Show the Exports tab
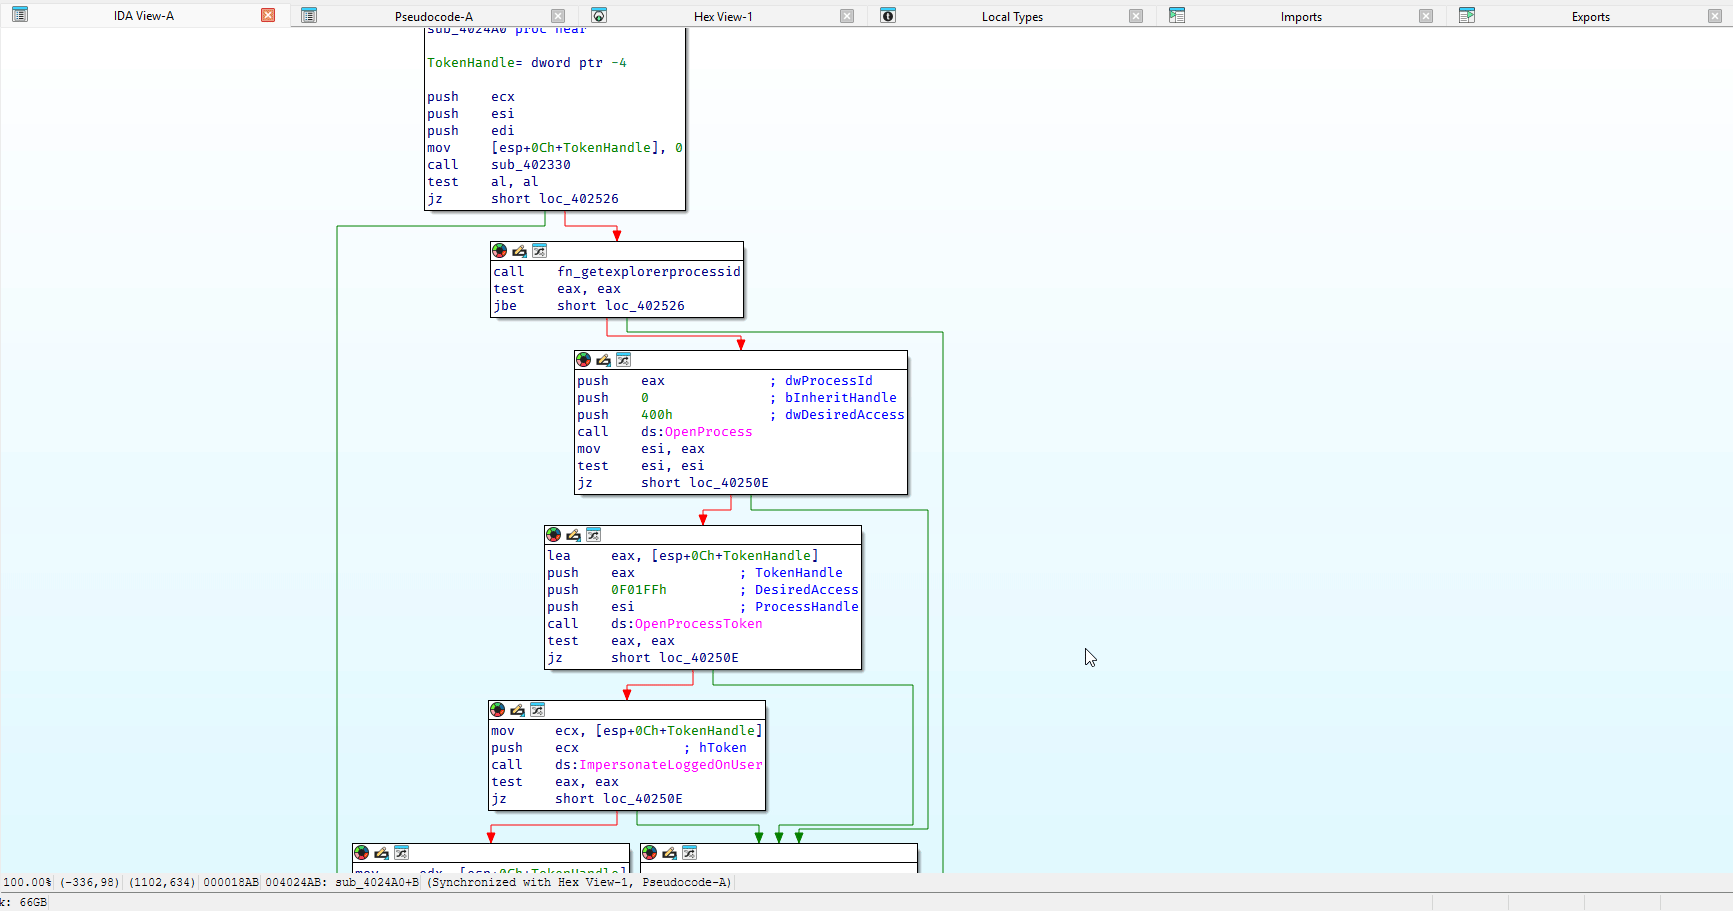The height and width of the screenshot is (911, 1733). [1591, 16]
